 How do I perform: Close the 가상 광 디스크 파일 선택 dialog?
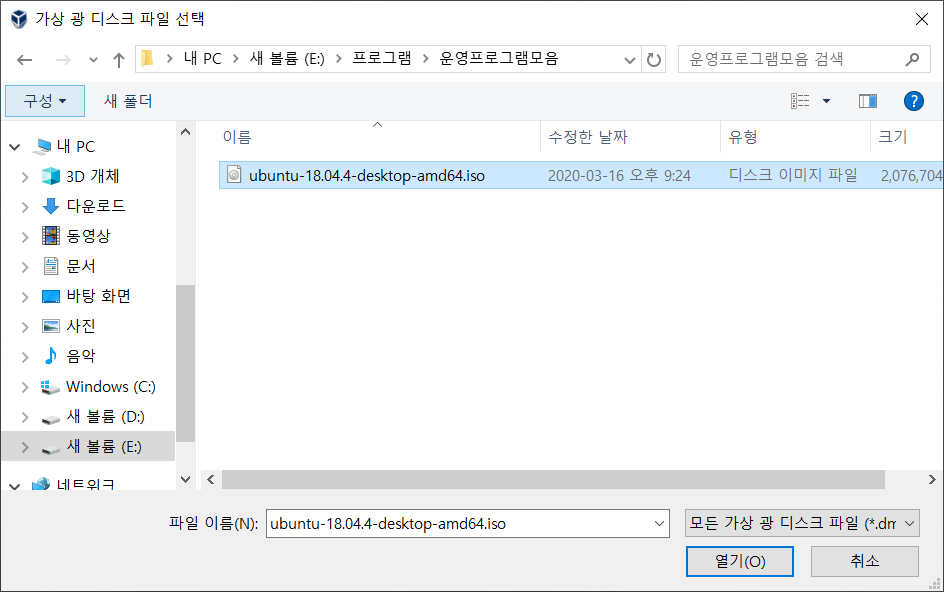click(x=922, y=19)
